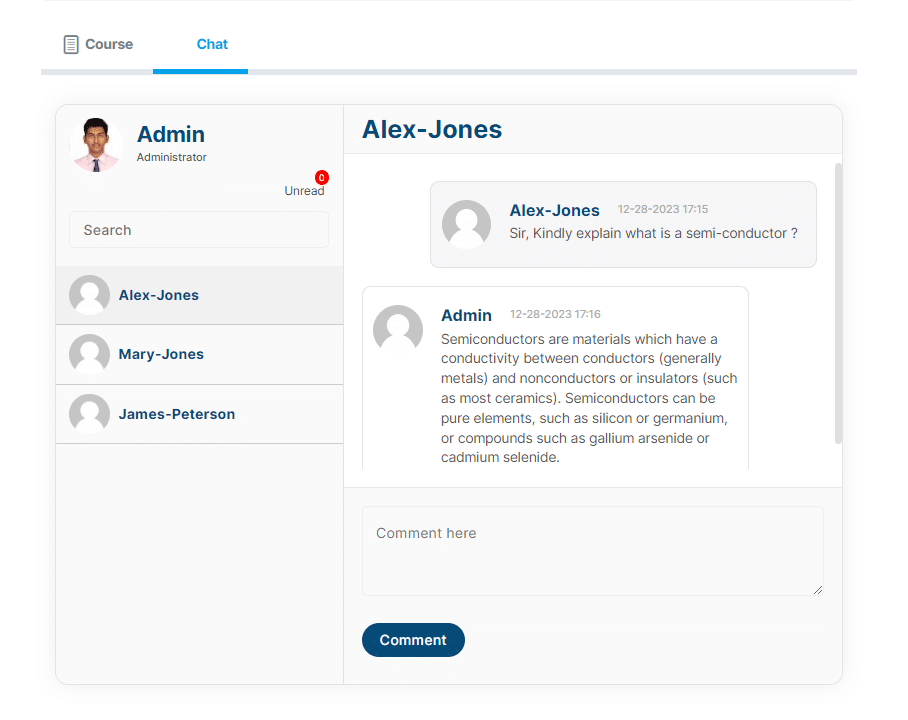The image size is (908, 720).
Task: Click Alex-Jones avatar in message bubble
Action: (x=466, y=225)
